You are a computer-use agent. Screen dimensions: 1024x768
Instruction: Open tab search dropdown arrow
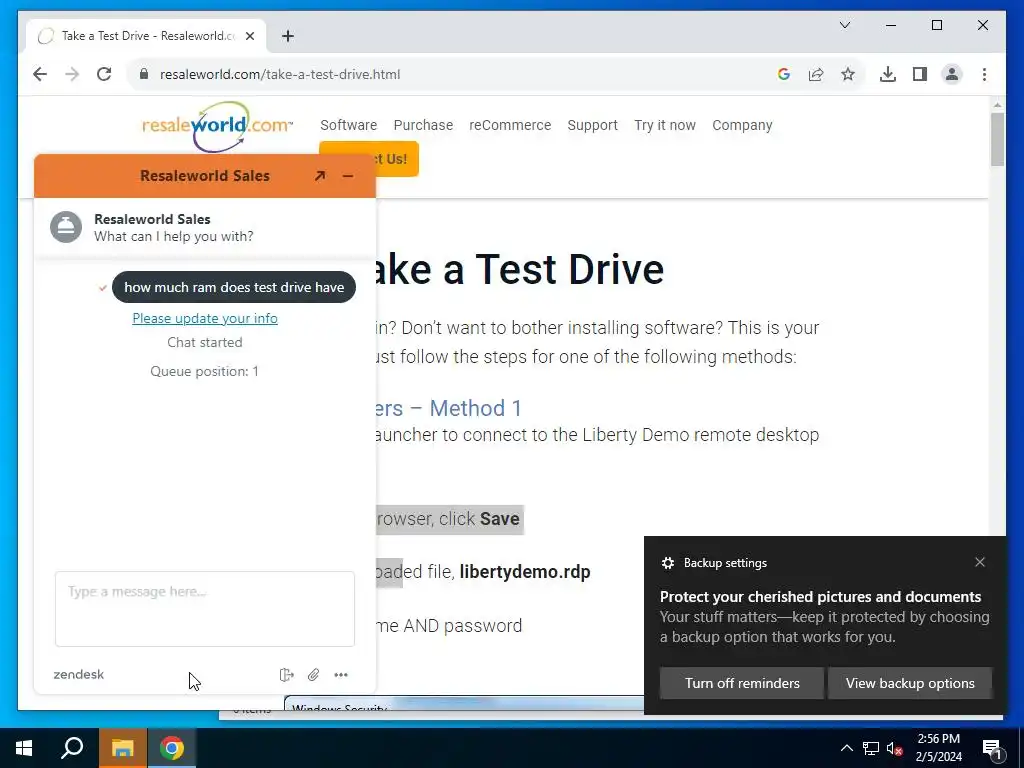[844, 25]
